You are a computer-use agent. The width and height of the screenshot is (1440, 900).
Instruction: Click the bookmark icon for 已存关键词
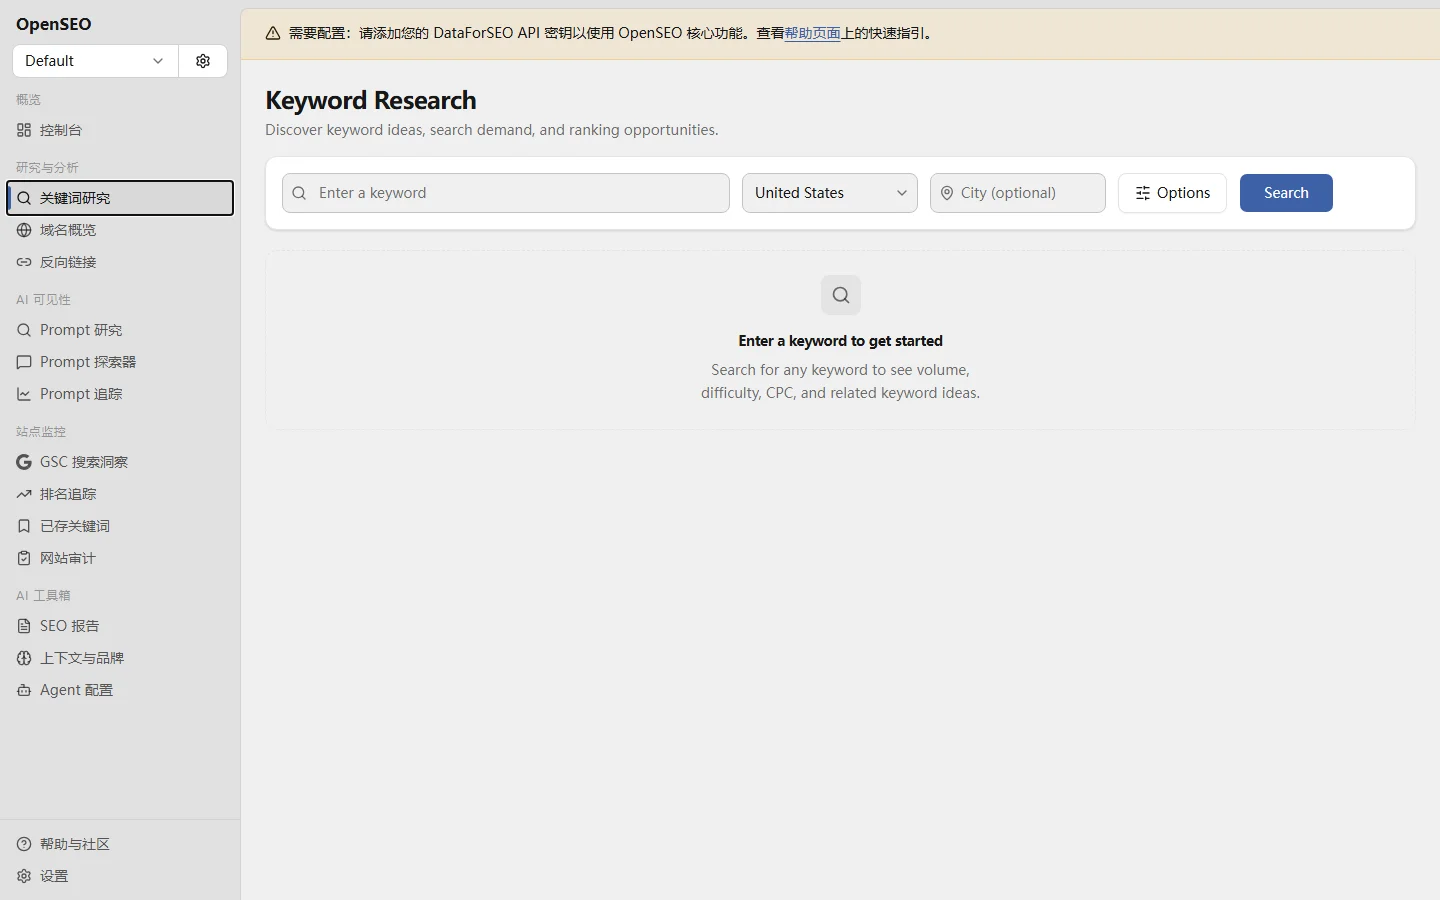pos(24,526)
